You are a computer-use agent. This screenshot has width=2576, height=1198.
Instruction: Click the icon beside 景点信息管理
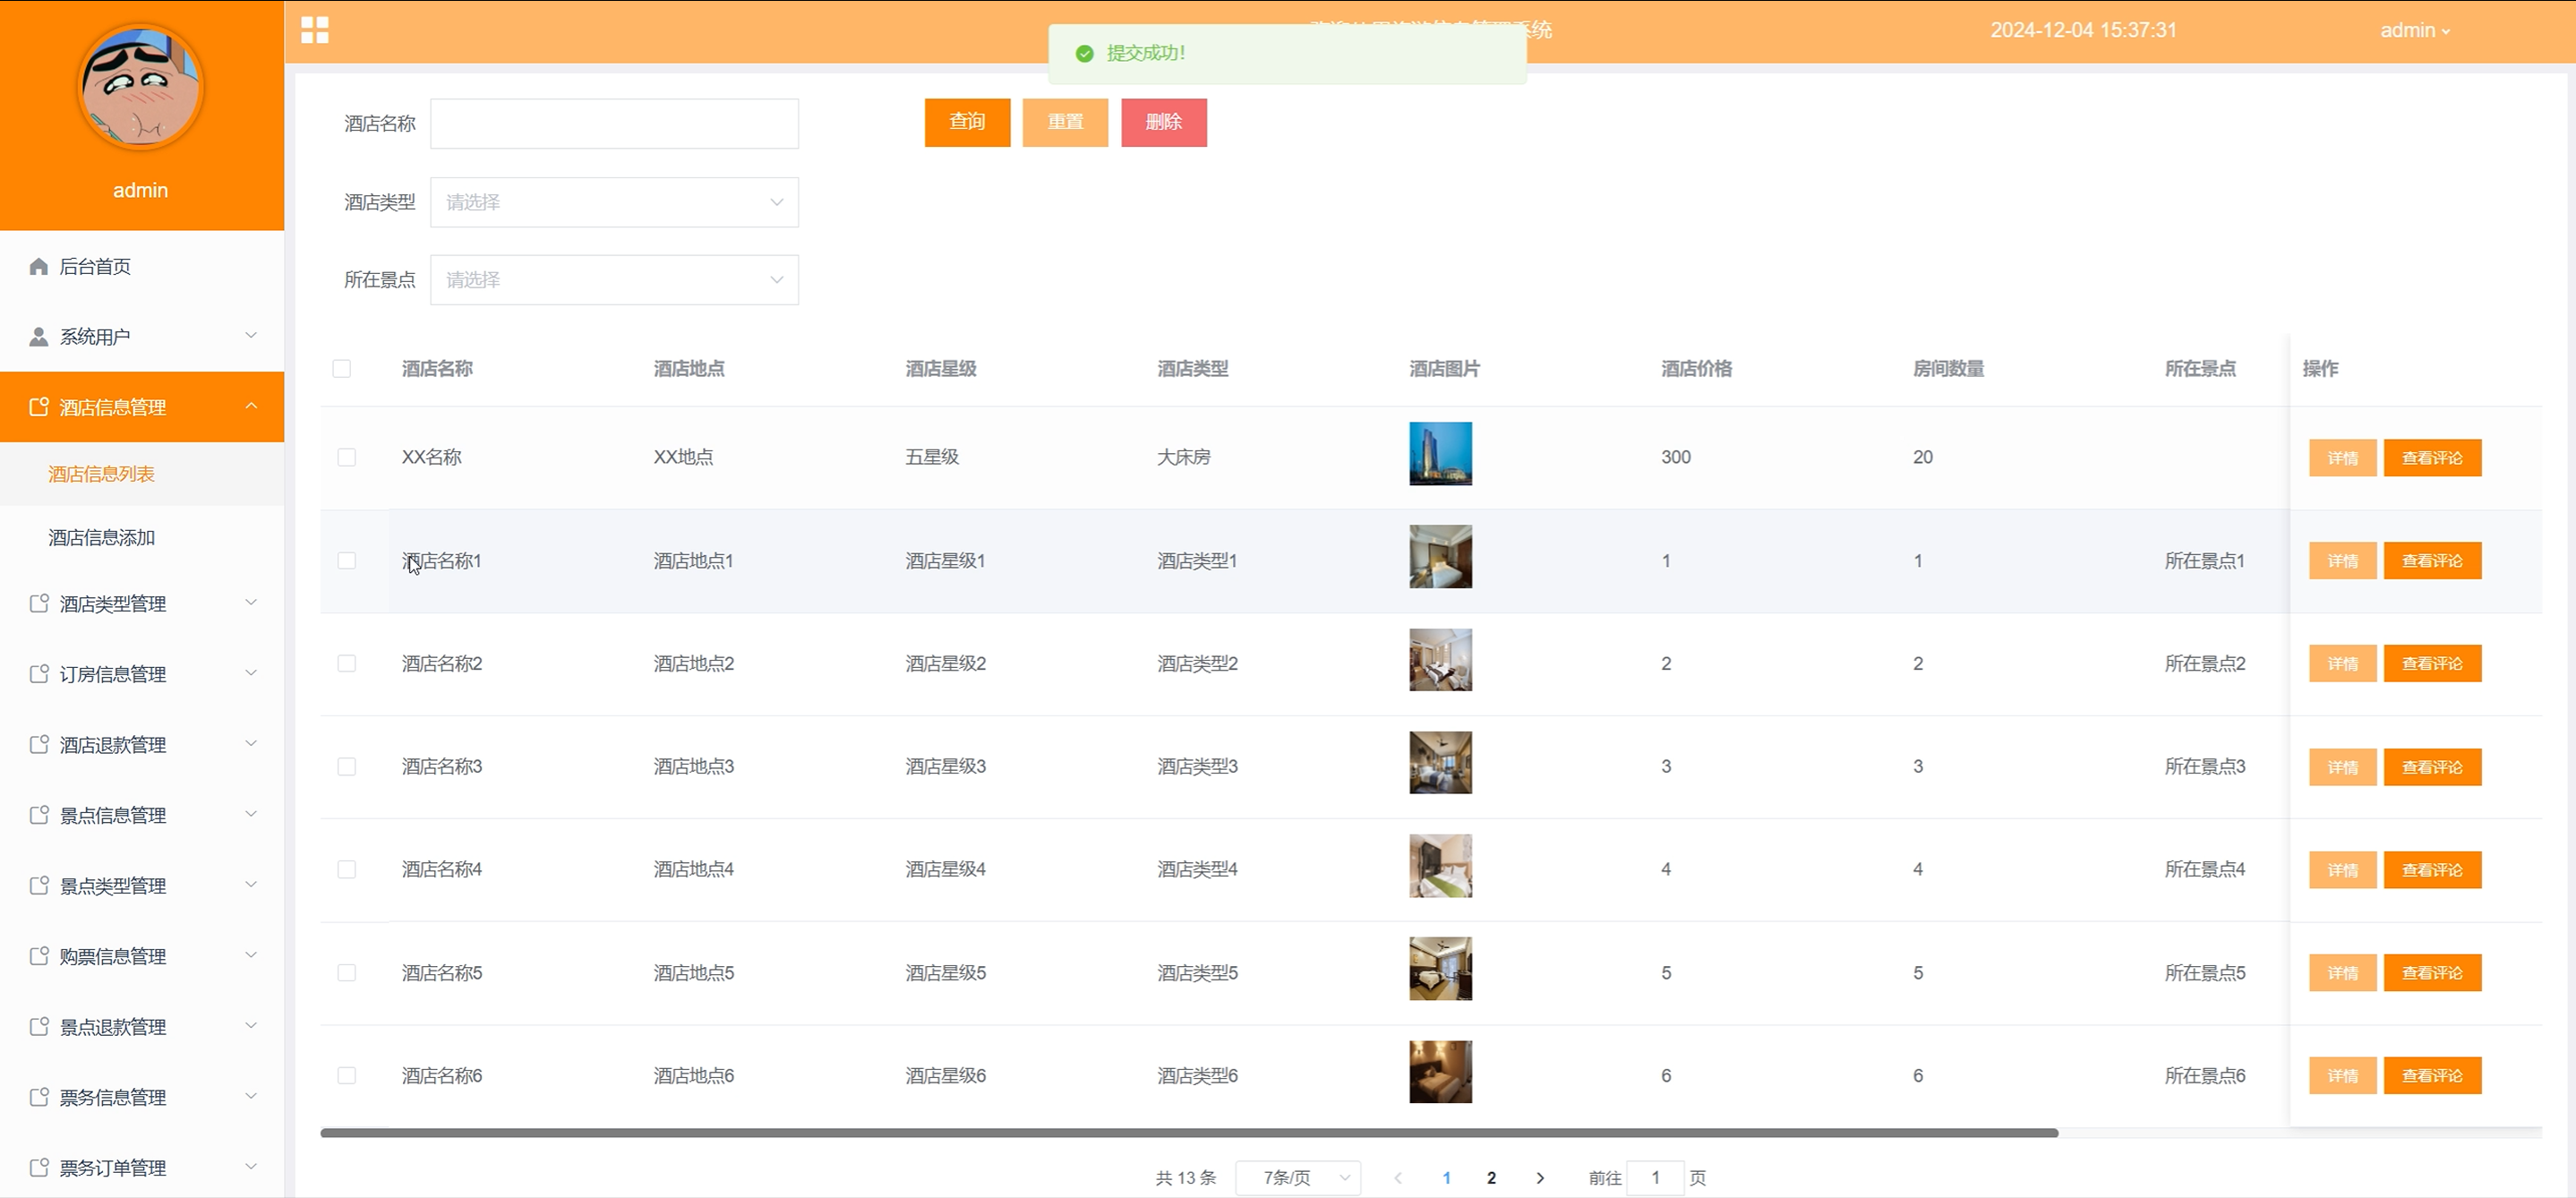pos(39,815)
